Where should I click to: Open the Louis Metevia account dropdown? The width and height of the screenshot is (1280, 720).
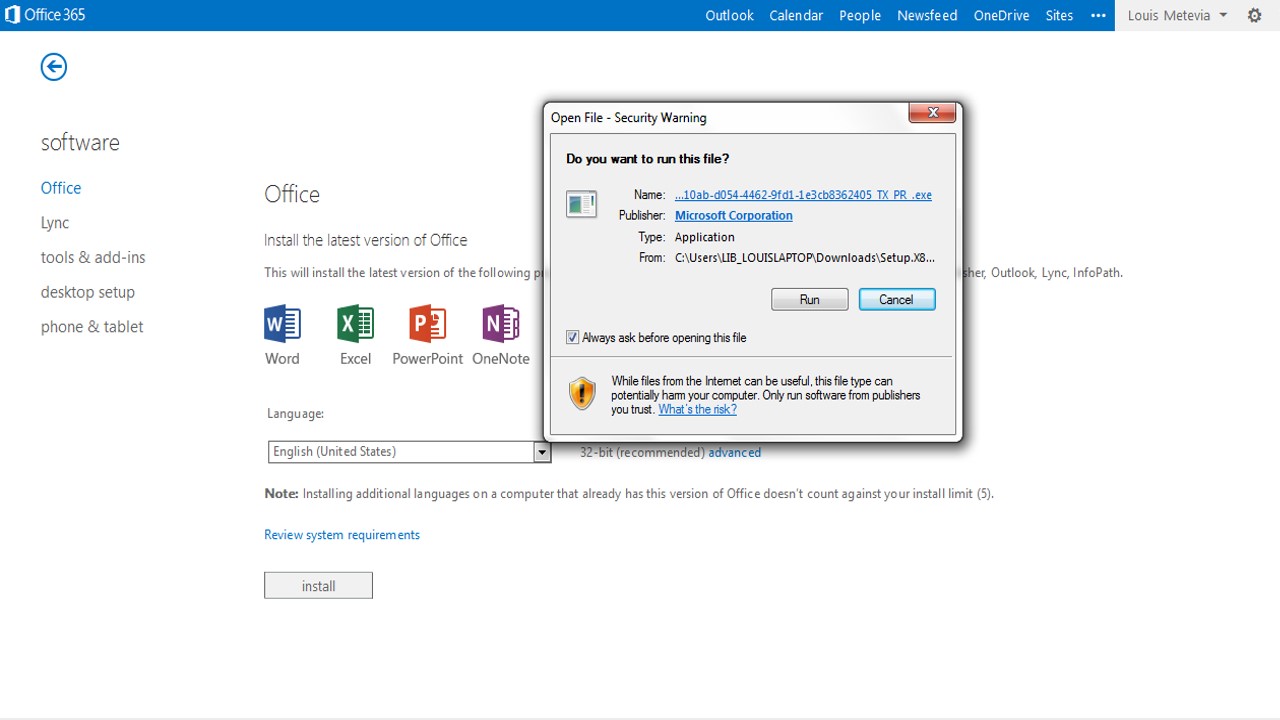(x=1177, y=15)
